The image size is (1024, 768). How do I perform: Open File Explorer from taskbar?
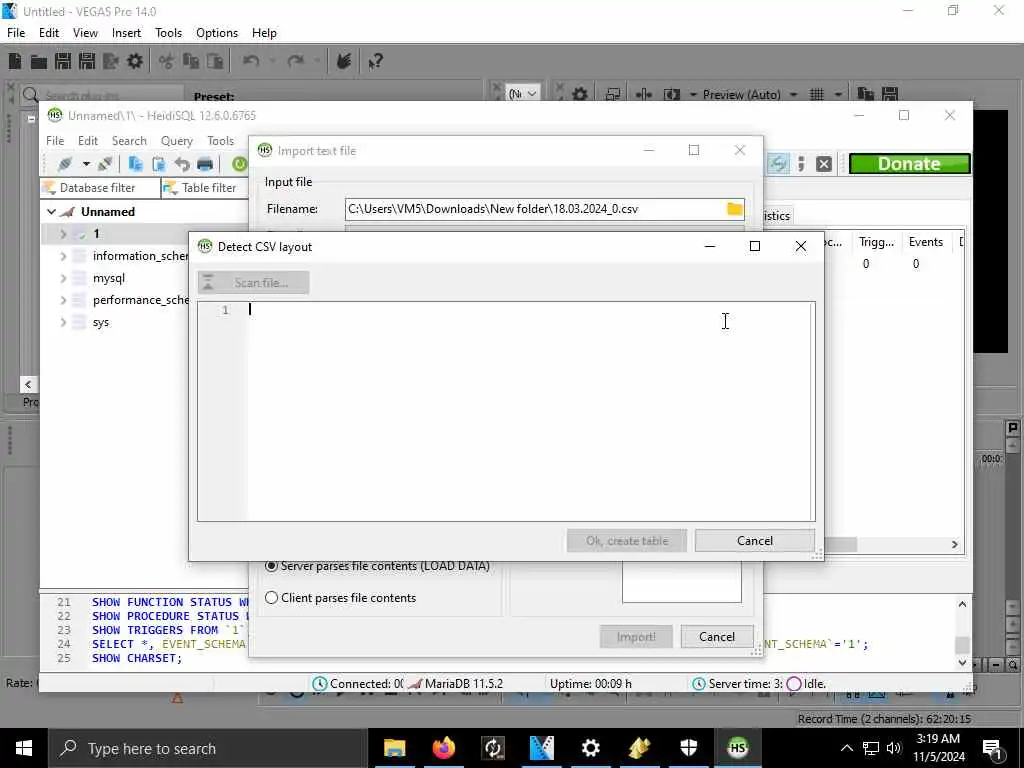point(394,748)
